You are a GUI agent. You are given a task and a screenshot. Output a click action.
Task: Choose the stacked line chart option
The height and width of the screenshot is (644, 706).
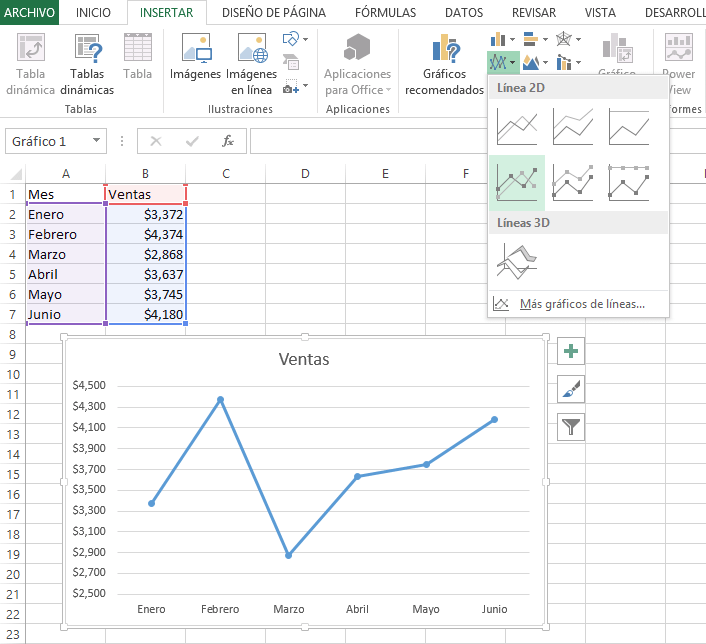click(x=573, y=127)
